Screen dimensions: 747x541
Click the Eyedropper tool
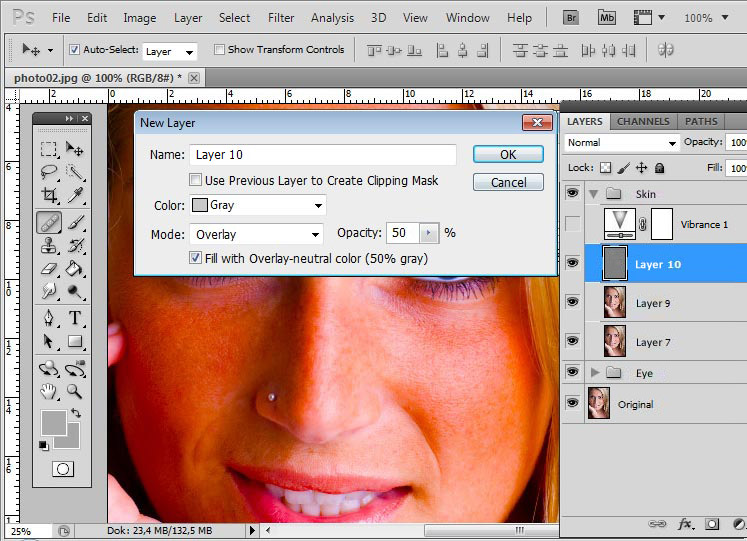(75, 196)
